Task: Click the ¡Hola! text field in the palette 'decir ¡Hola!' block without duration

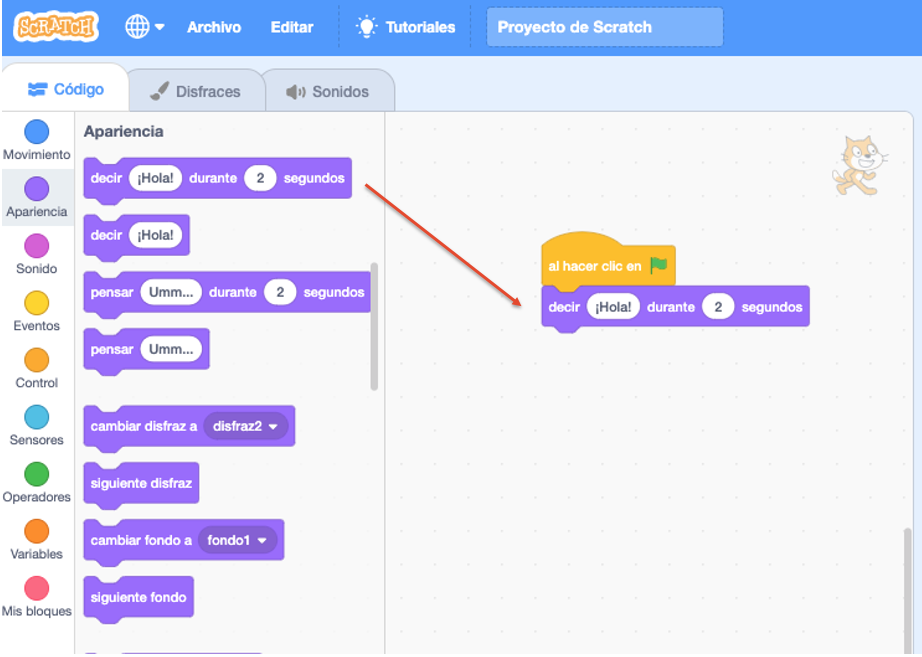Action: click(155, 235)
